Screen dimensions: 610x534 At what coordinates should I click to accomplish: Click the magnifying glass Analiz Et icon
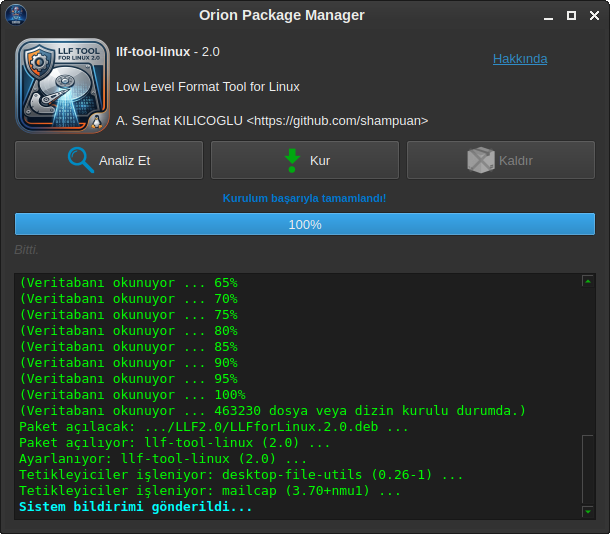coord(80,160)
